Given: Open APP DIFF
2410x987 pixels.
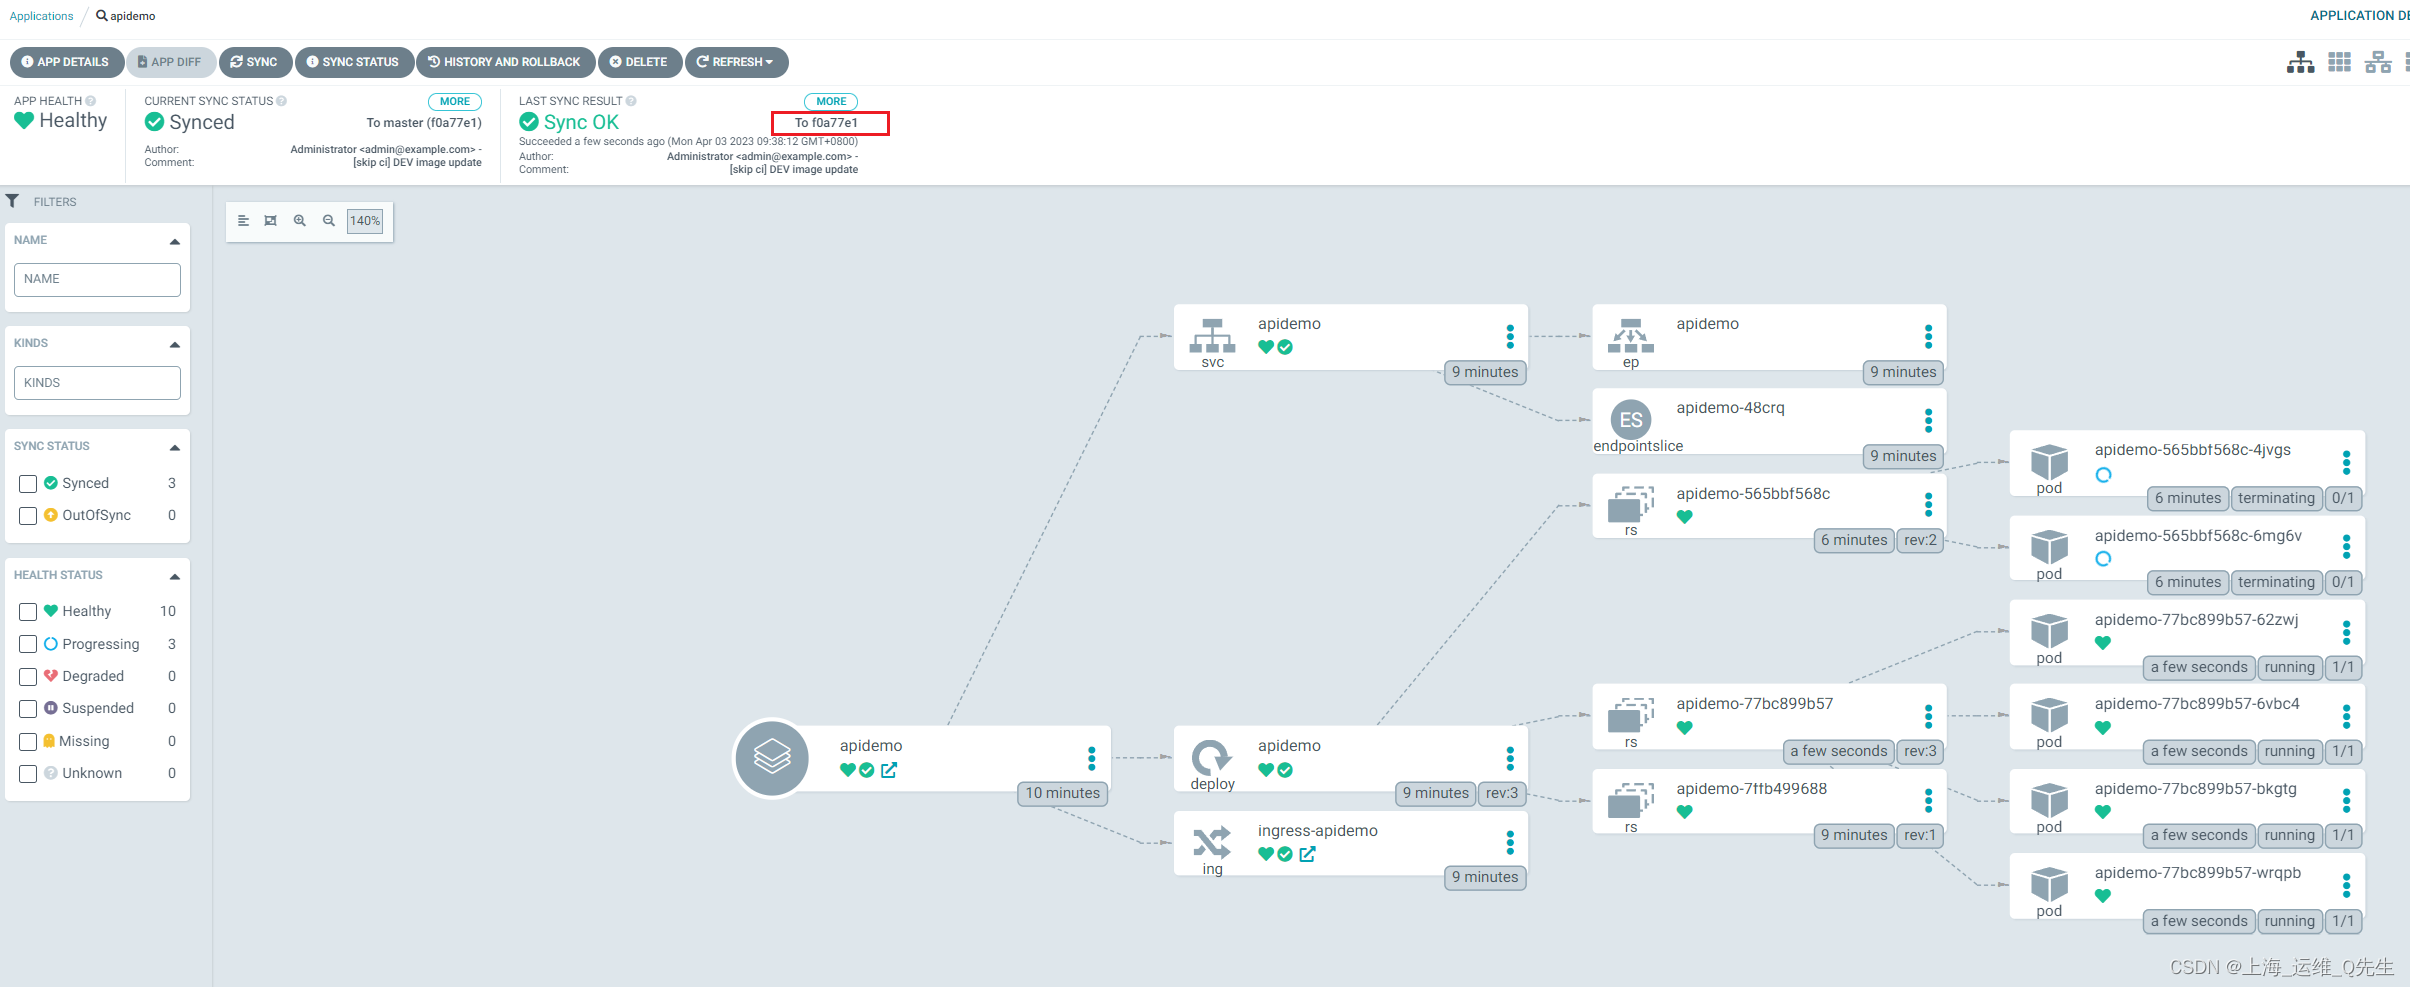Looking at the screenshot, I should point(170,62).
